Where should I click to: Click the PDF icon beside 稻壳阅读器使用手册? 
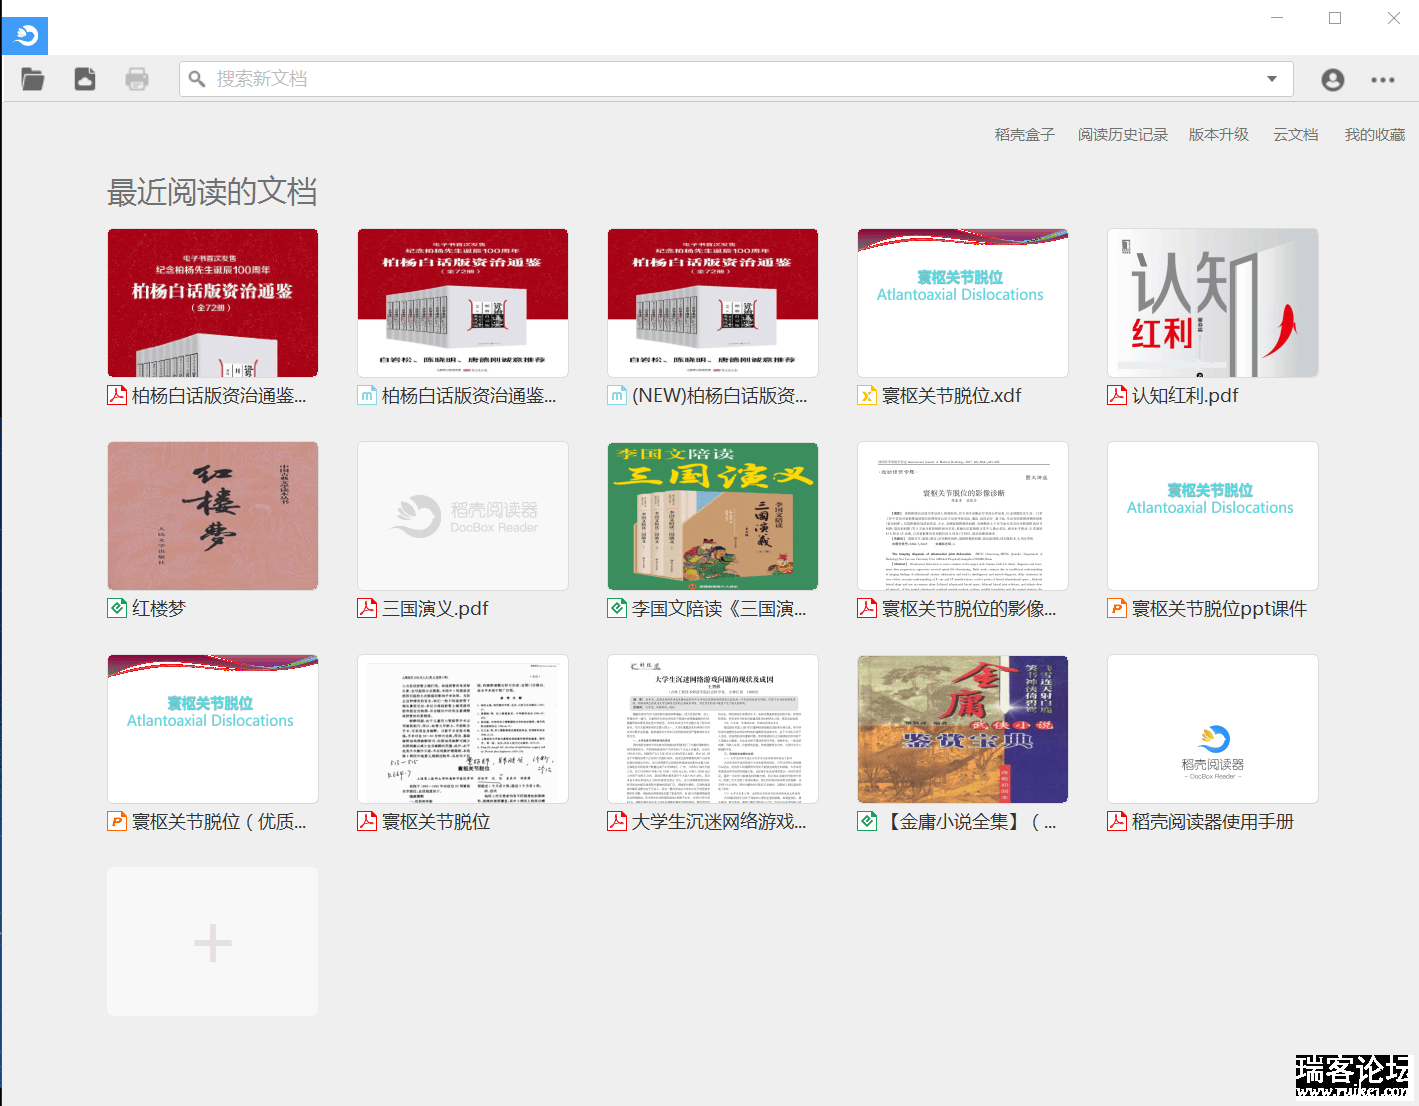click(1117, 821)
